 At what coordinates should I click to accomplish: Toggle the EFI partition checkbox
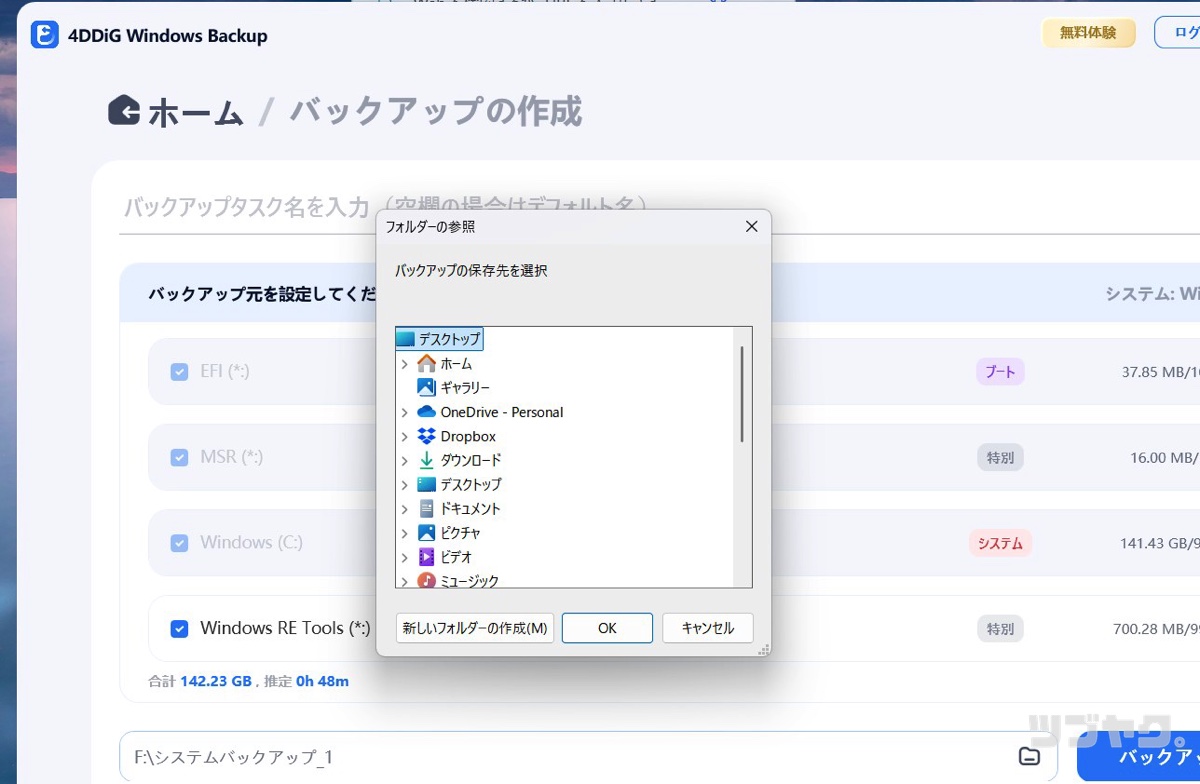tap(179, 372)
